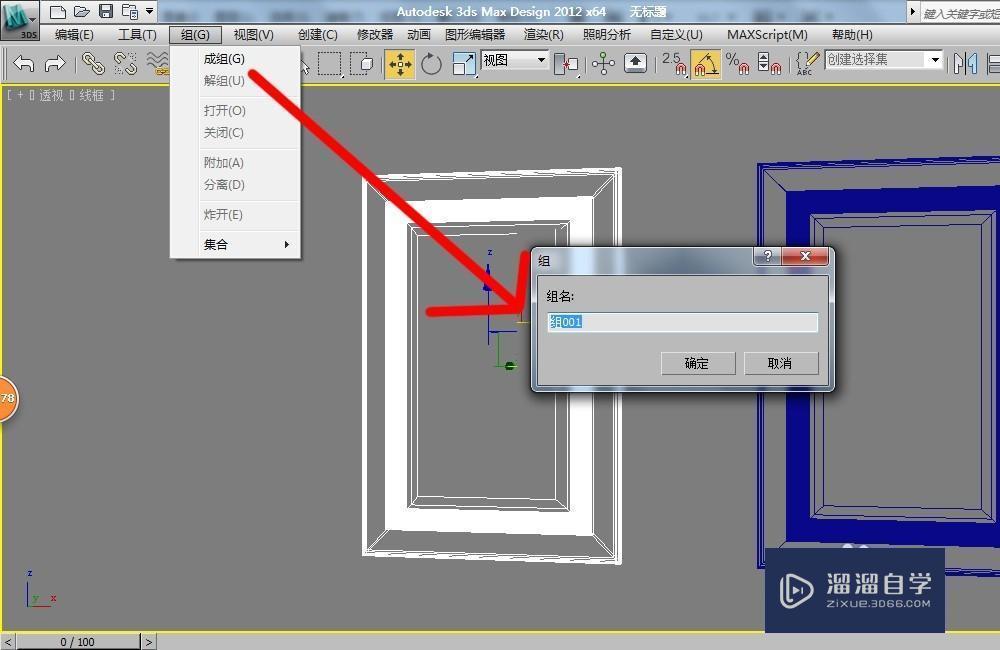Screen dimensions: 1000x650
Task: Select the Unlink Selection broken-chain tool
Action: [x=126, y=64]
